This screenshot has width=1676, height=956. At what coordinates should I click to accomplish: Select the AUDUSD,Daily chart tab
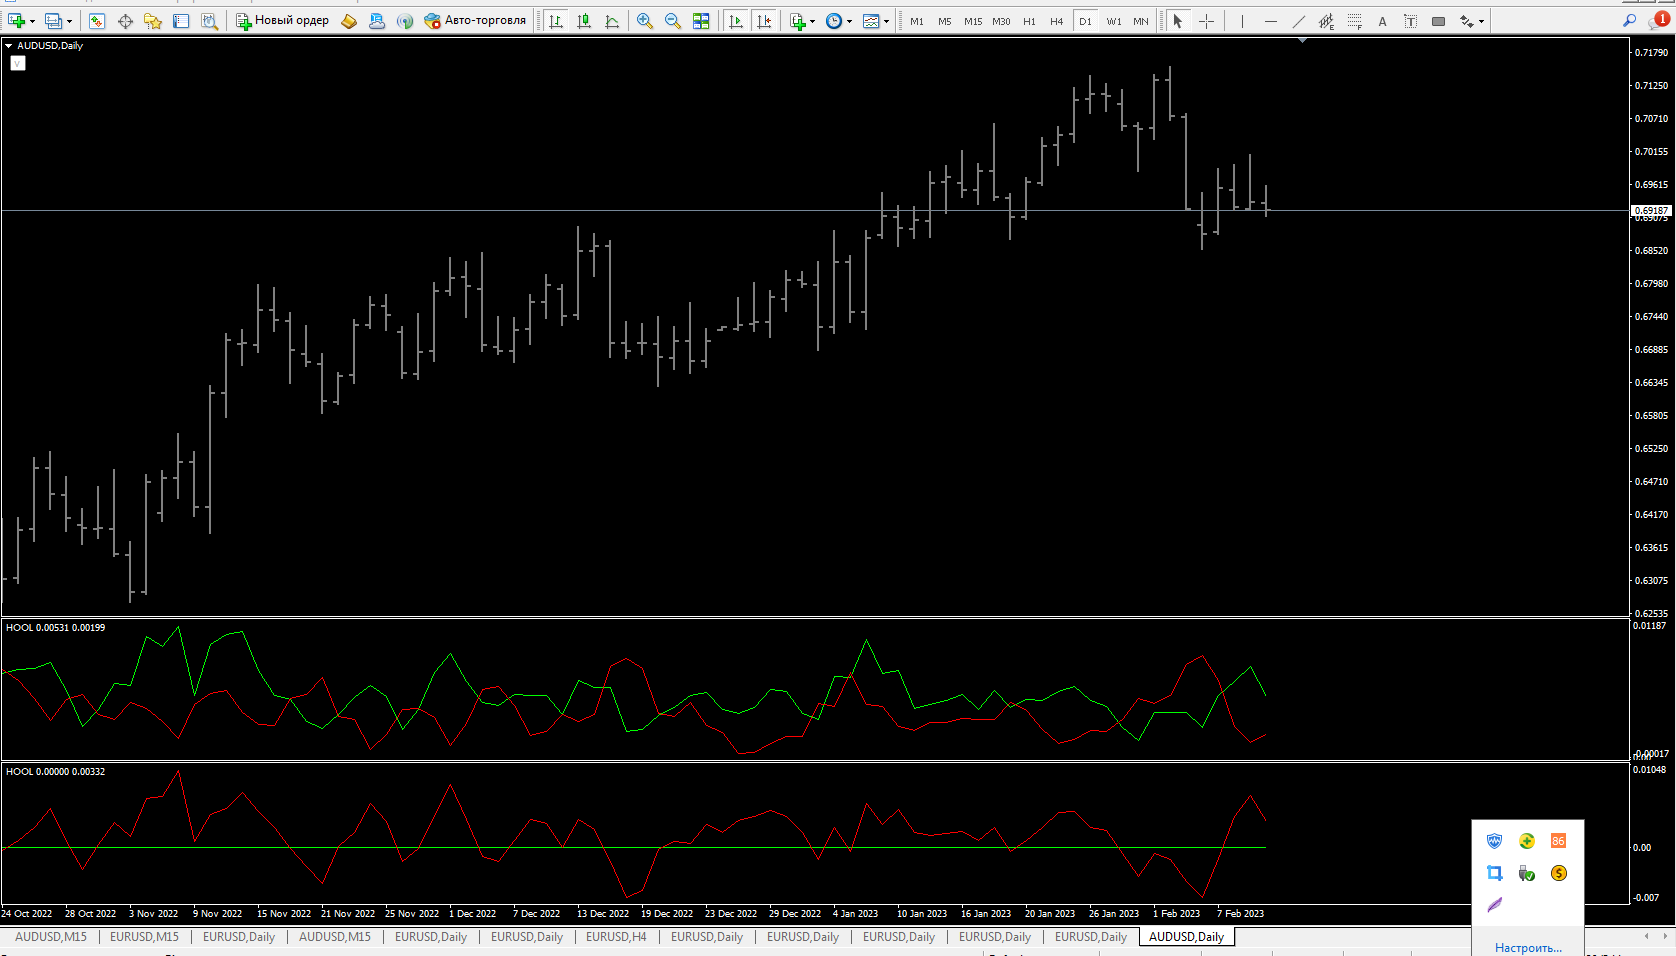coord(1187,937)
